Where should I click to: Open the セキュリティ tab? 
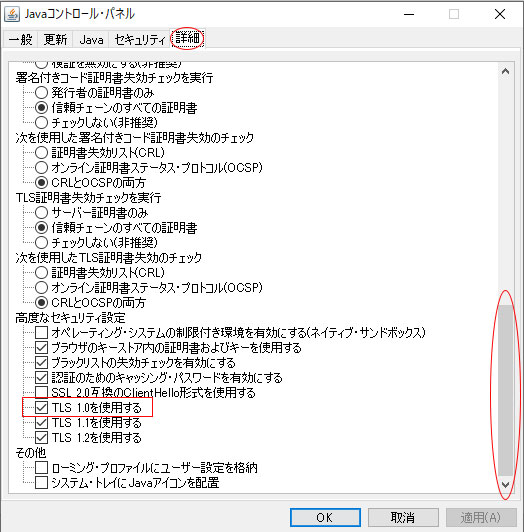click(139, 40)
